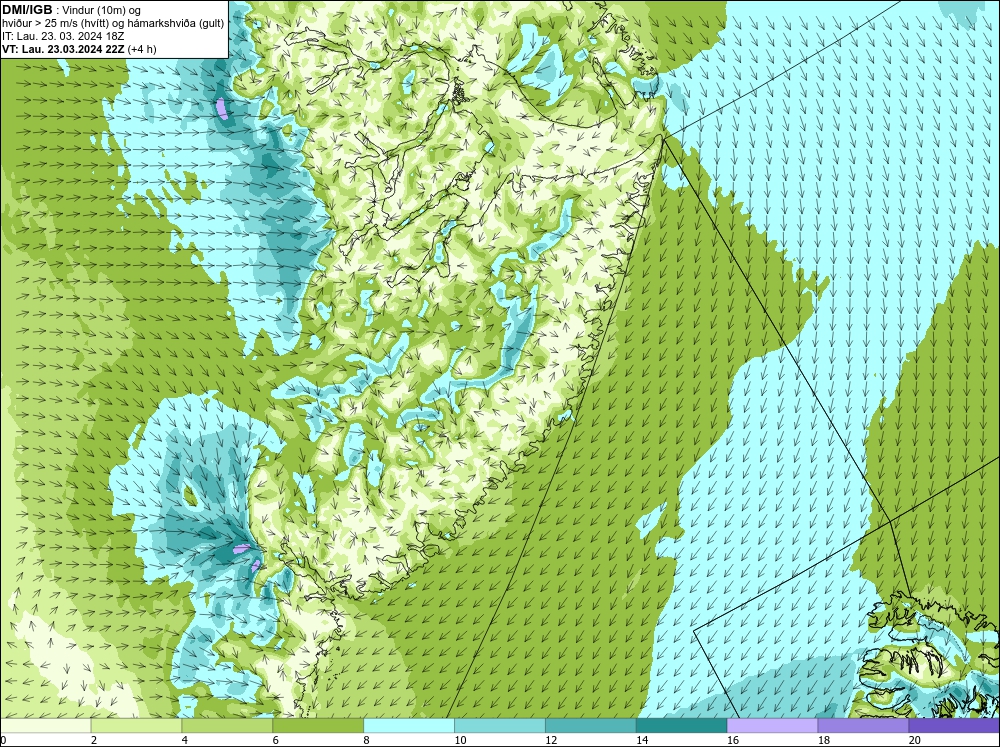Click the 18–20 m/s purple legend swatch

click(x=863, y=726)
